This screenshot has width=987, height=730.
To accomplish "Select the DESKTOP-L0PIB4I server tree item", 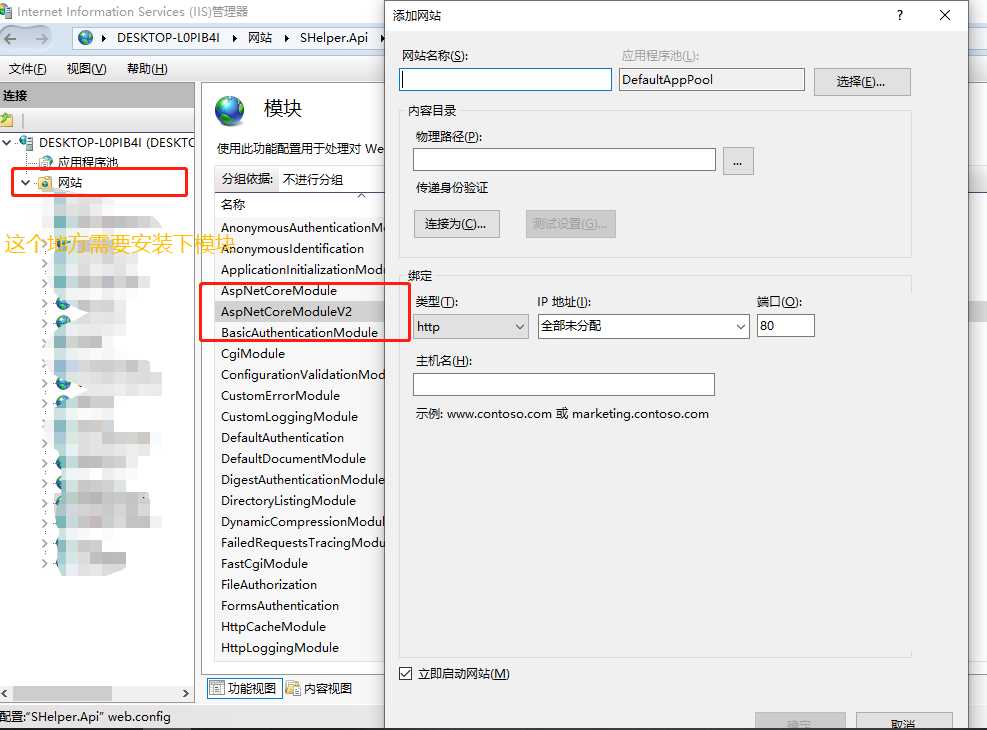I will click(x=116, y=142).
